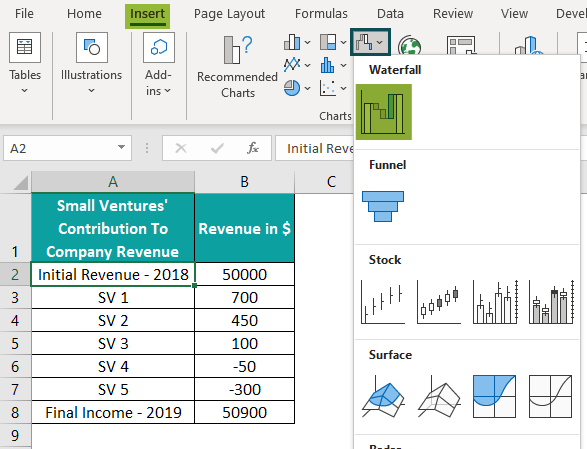
Task: Click the 'Small Ventures' Contribution' header cell
Action: coord(113,228)
